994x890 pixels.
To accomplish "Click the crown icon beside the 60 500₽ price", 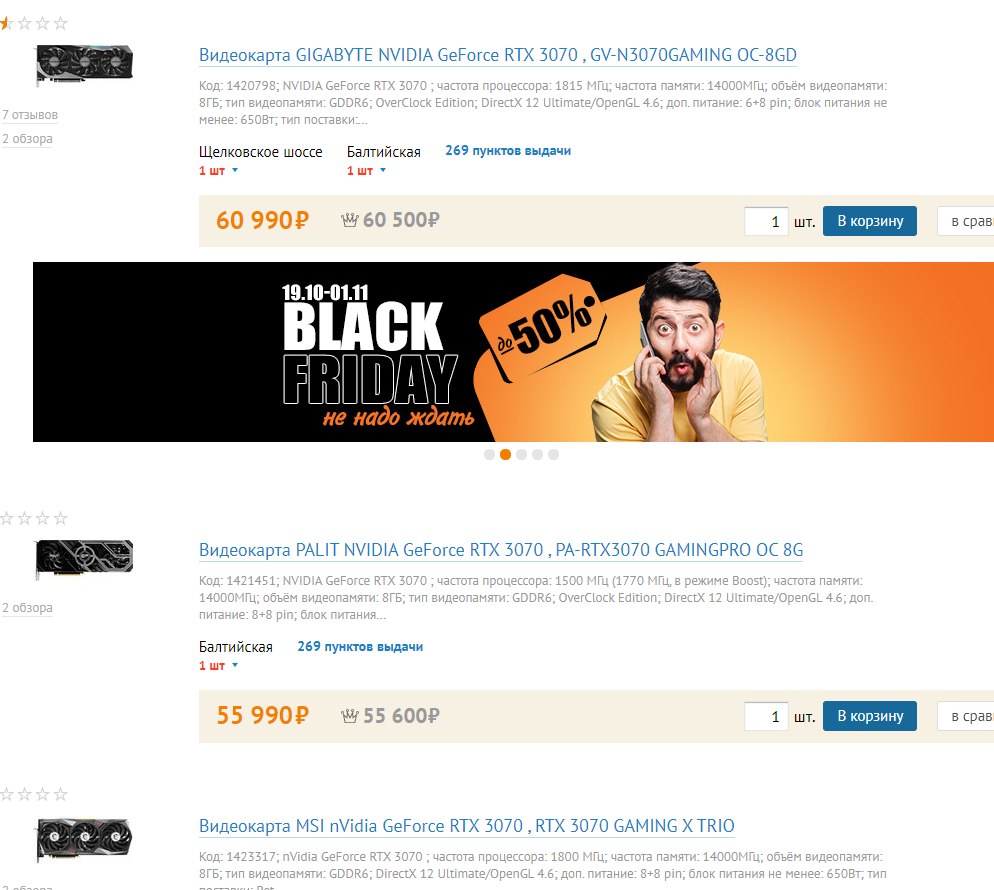I will [349, 220].
